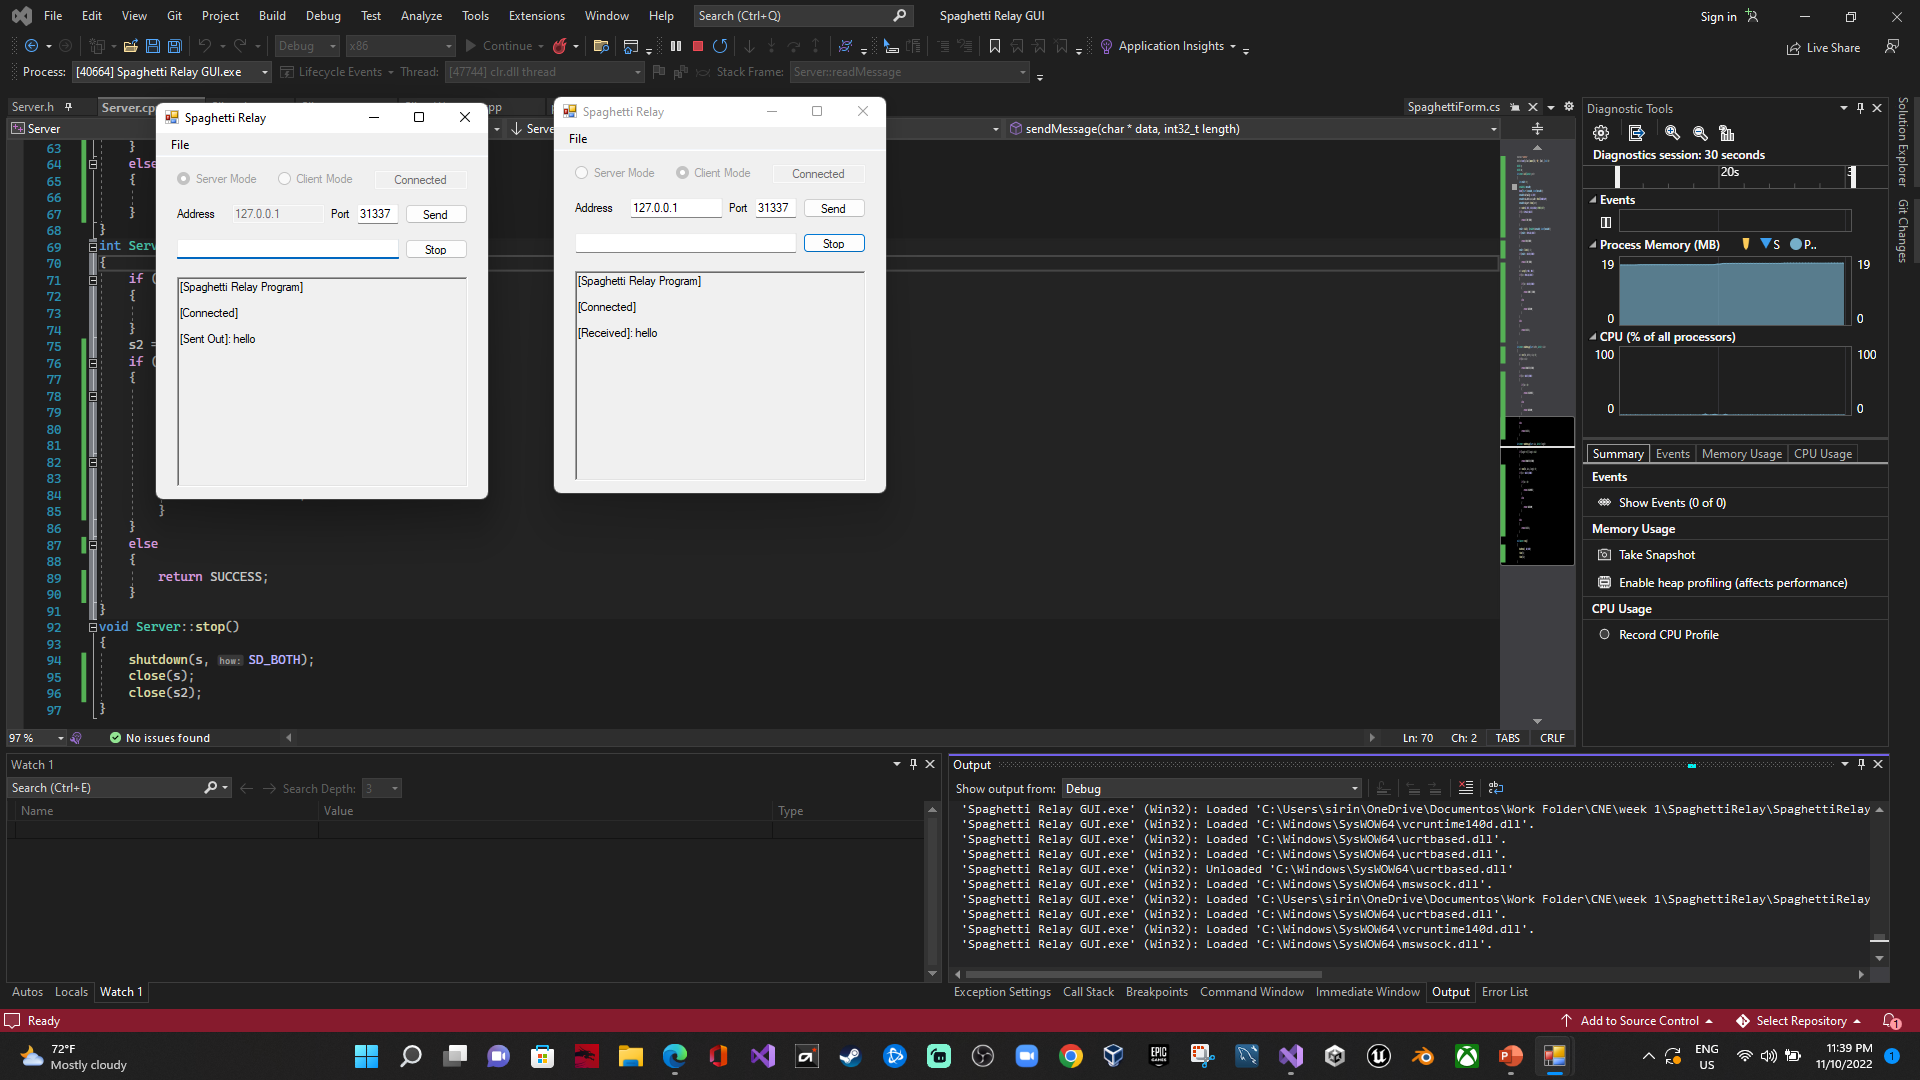Click Stop in left Spaghetti Relay
Screen dimensions: 1920x1080
click(436, 249)
